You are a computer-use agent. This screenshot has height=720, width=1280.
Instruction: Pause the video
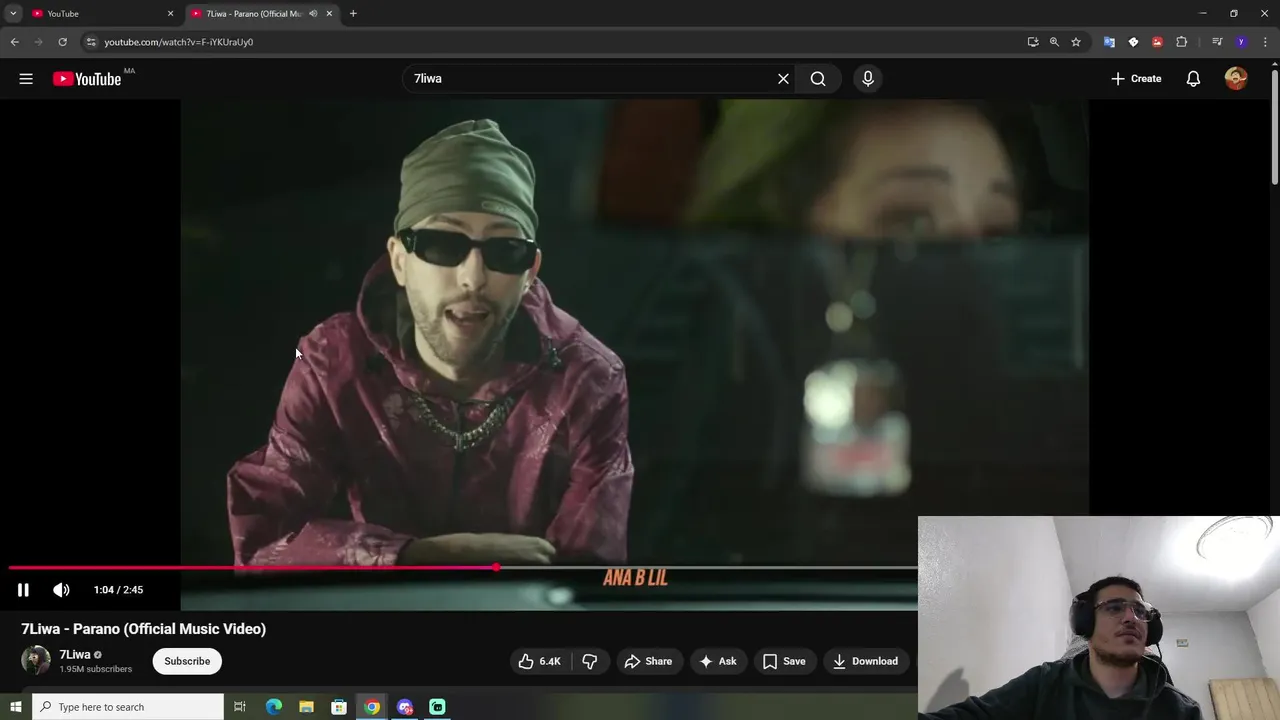pyautogui.click(x=23, y=590)
